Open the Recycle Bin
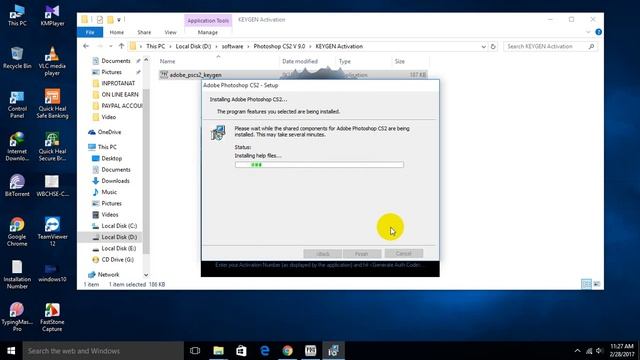 (x=17, y=58)
